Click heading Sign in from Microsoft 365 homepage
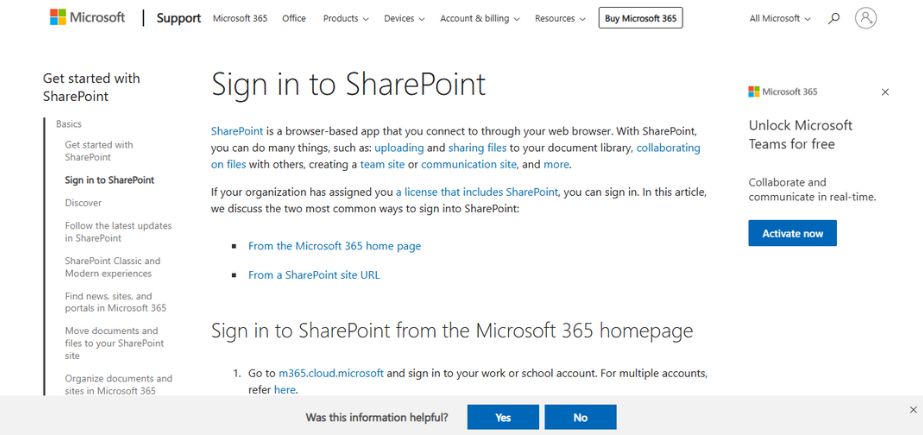 tap(451, 331)
